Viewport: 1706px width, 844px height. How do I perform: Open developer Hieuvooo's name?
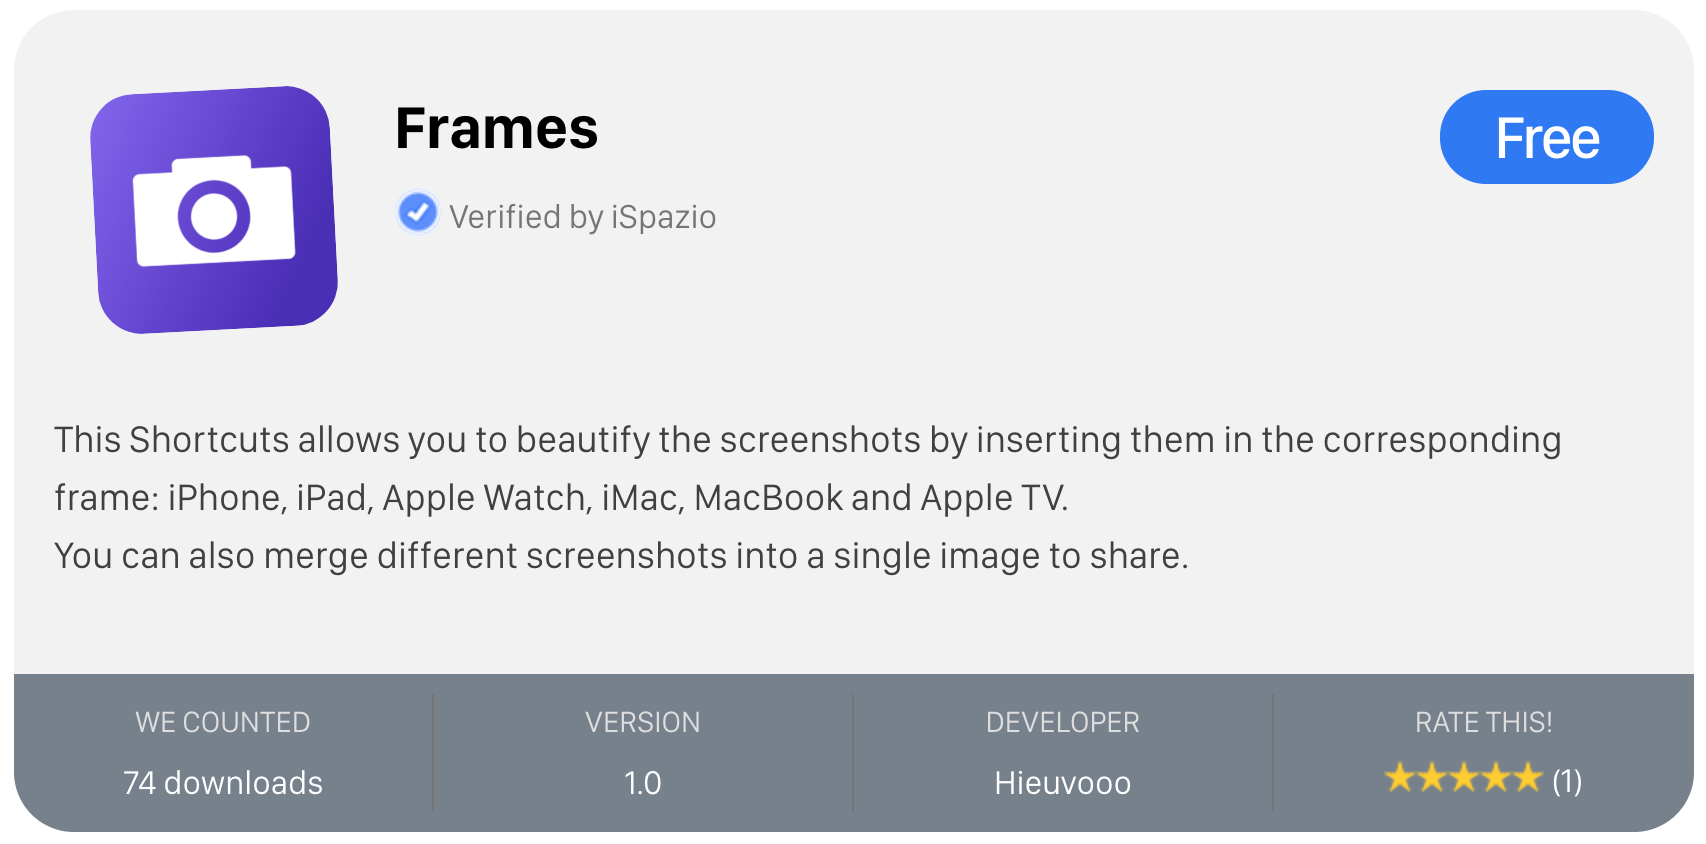click(1062, 783)
